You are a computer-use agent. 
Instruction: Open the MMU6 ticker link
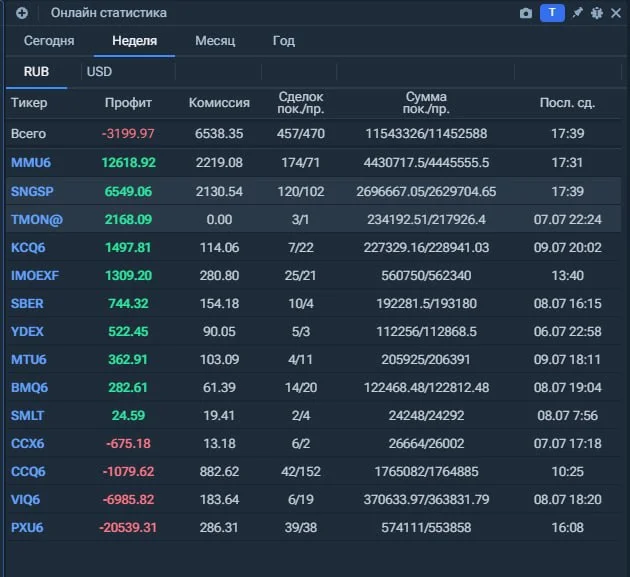[x=31, y=162]
